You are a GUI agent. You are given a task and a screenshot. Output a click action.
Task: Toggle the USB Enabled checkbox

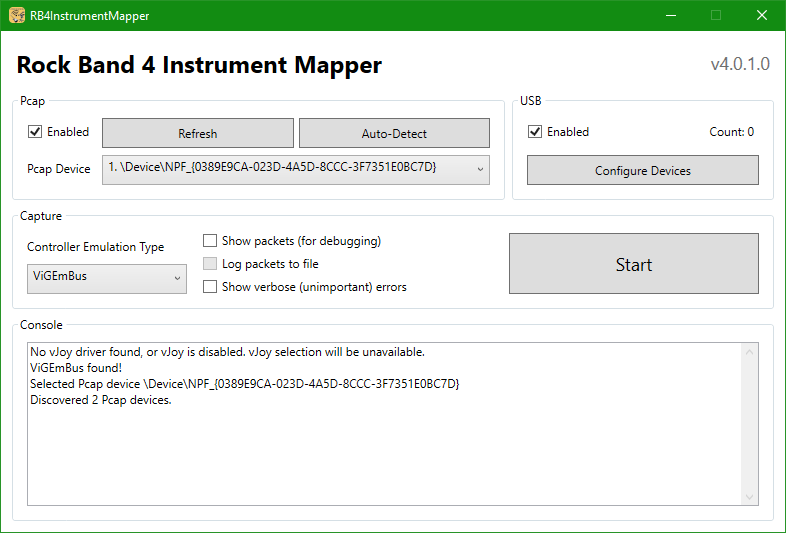coord(535,132)
